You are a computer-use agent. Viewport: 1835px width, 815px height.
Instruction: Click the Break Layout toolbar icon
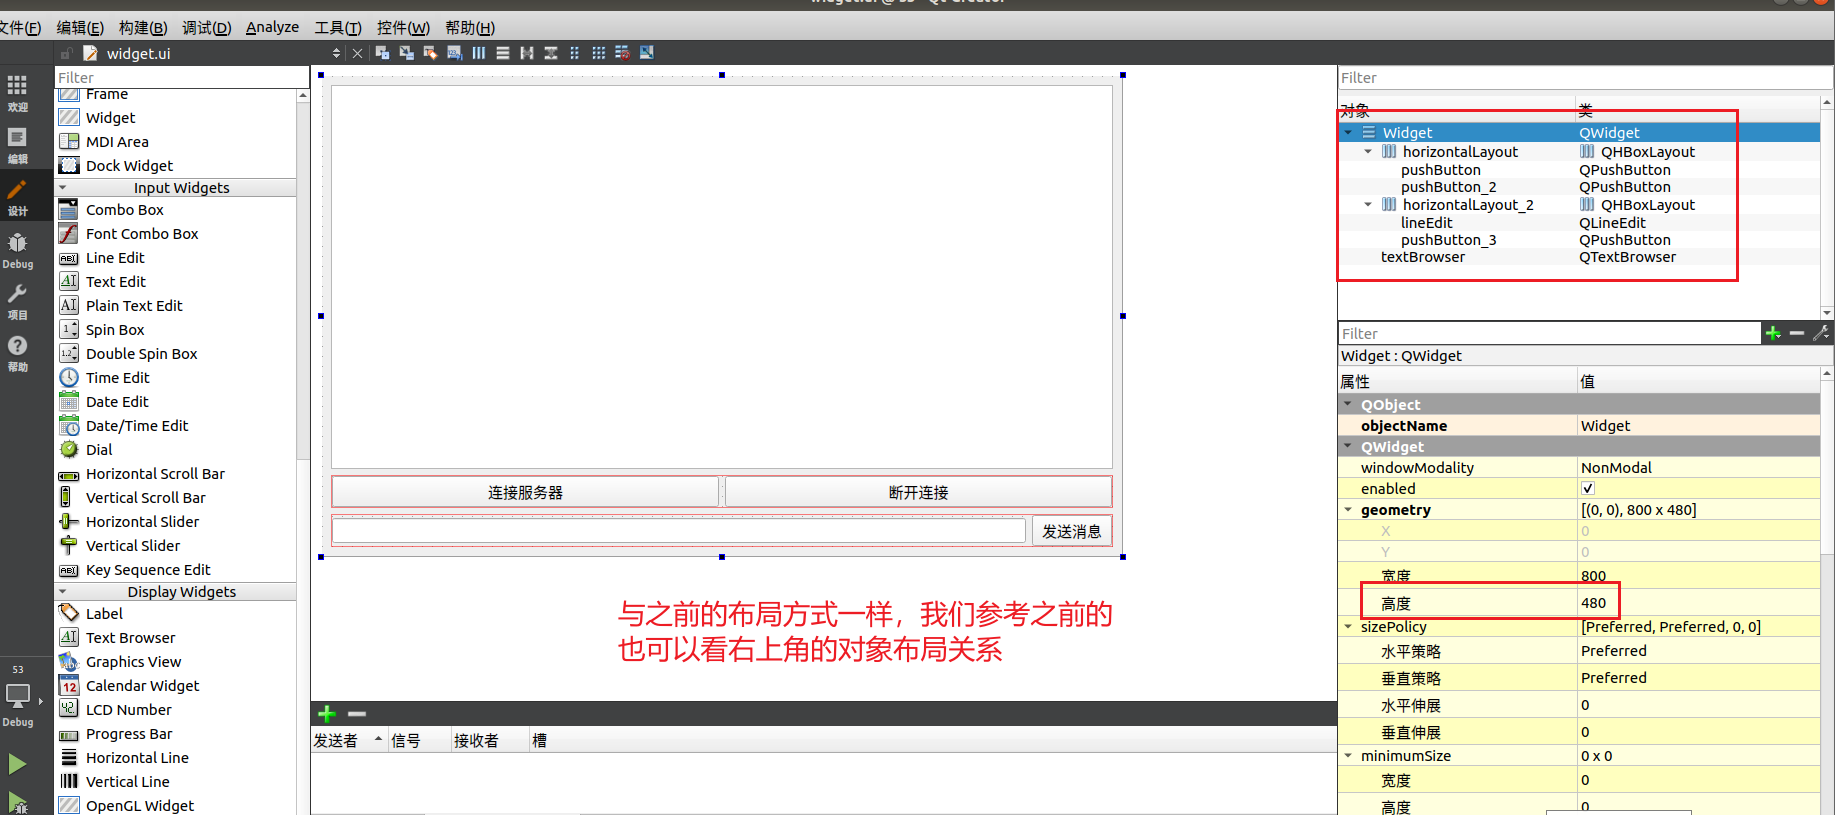pyautogui.click(x=622, y=53)
